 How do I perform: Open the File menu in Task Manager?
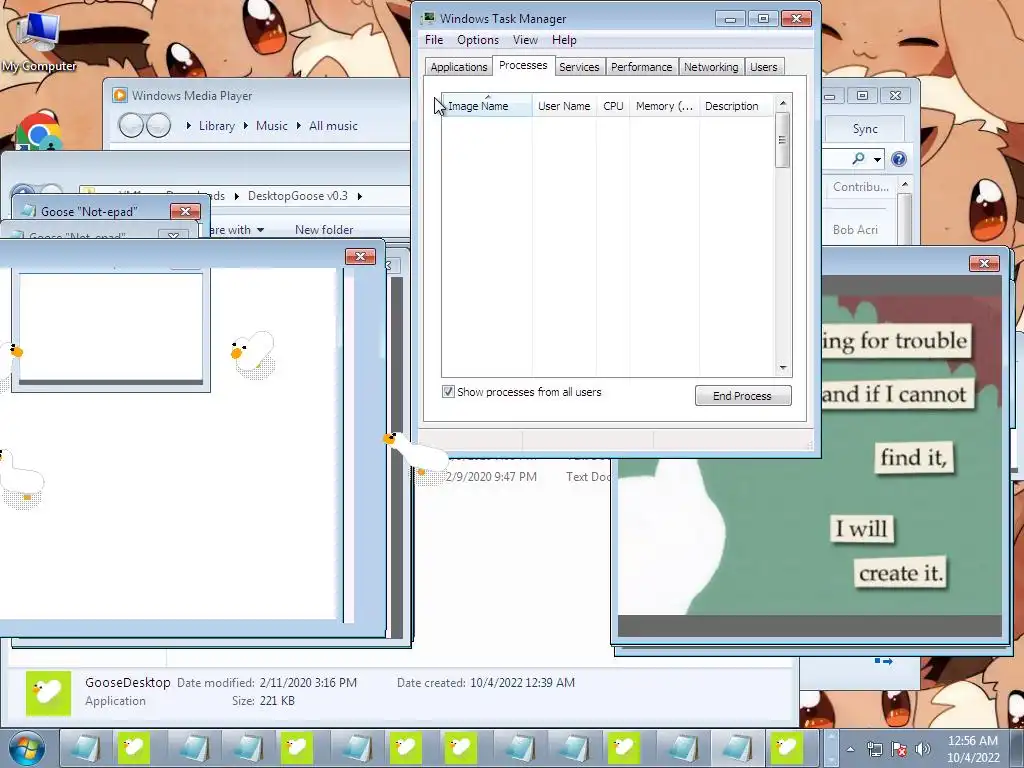click(x=434, y=40)
